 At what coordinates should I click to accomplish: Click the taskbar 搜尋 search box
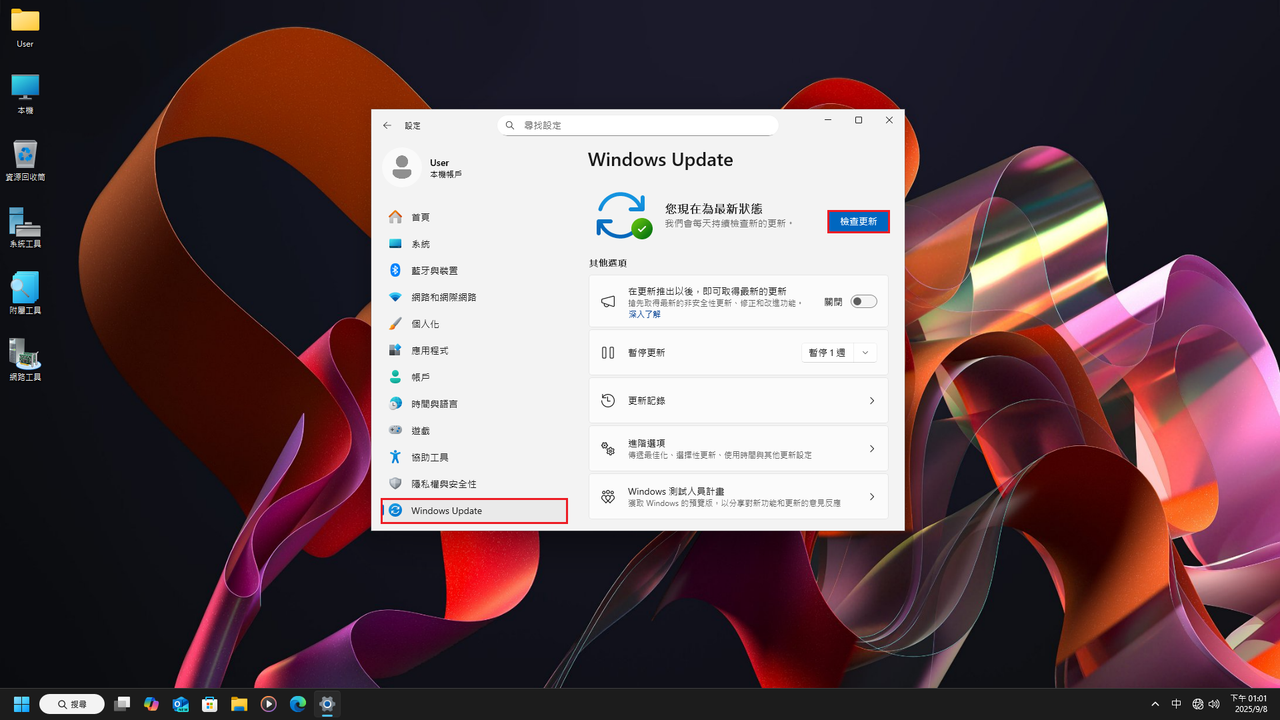click(72, 704)
